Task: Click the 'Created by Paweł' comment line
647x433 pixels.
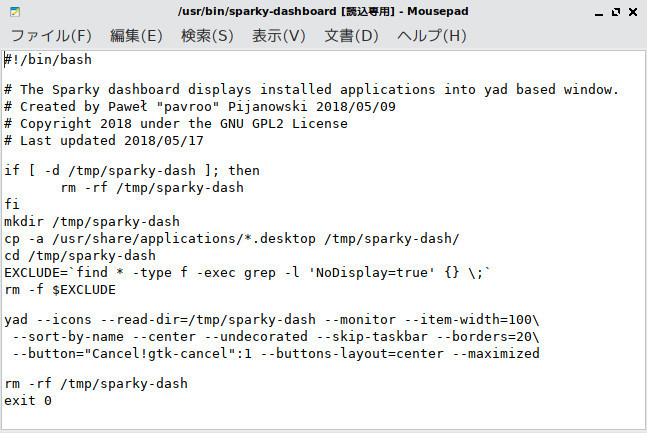Action: click(200, 106)
